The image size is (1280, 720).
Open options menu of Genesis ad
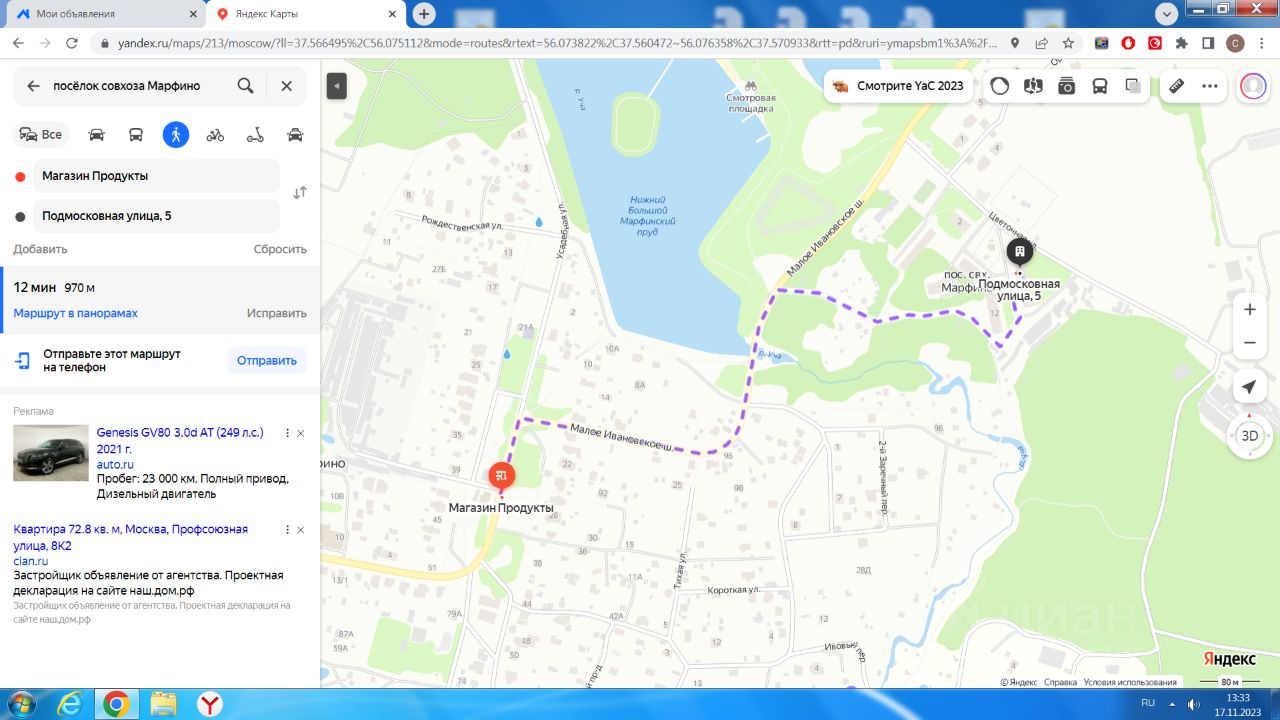pyautogui.click(x=287, y=433)
